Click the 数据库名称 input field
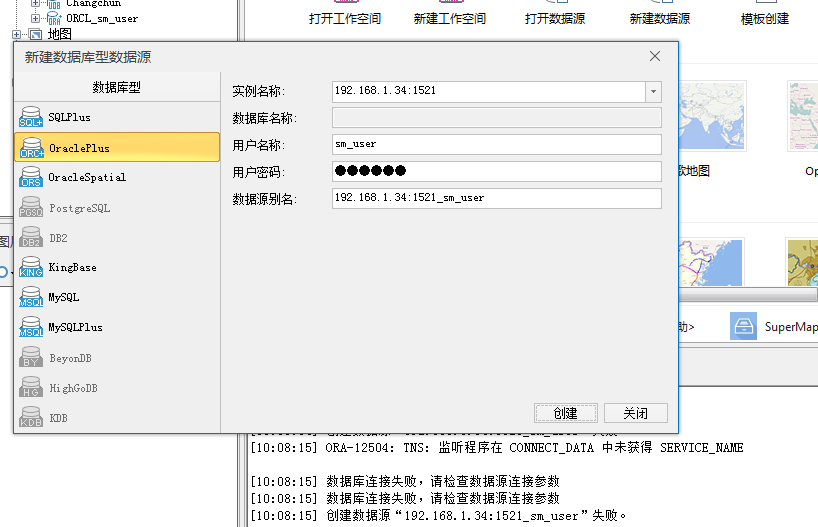Image resolution: width=818 pixels, height=527 pixels. (x=497, y=117)
